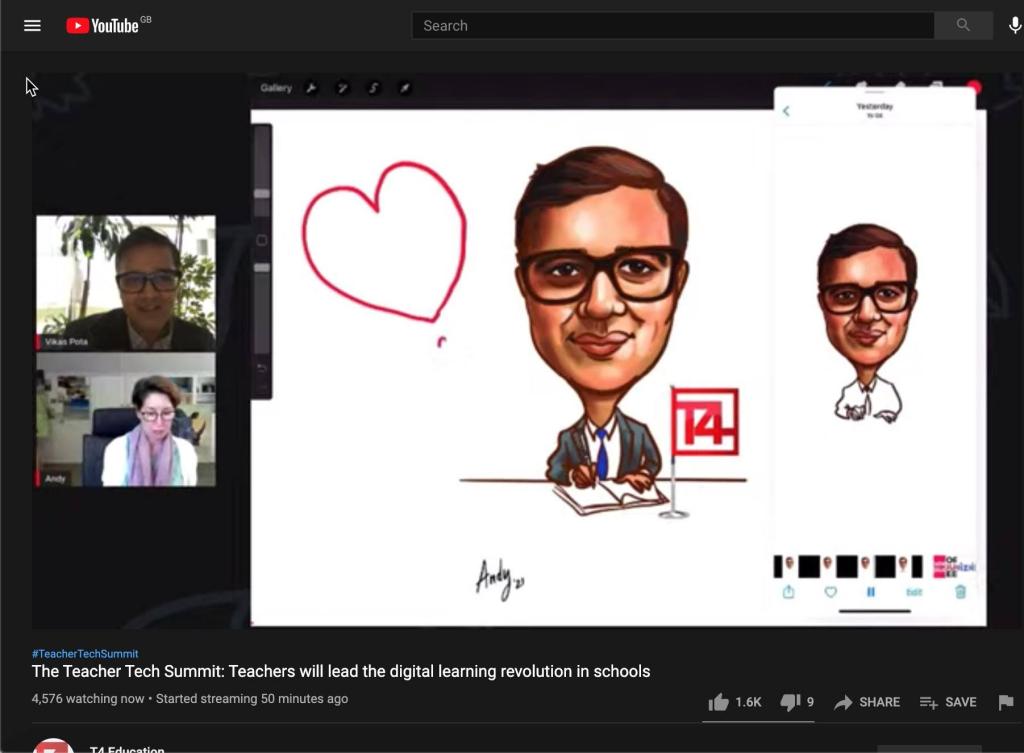Click the YouTube logo to go home

point(103,26)
